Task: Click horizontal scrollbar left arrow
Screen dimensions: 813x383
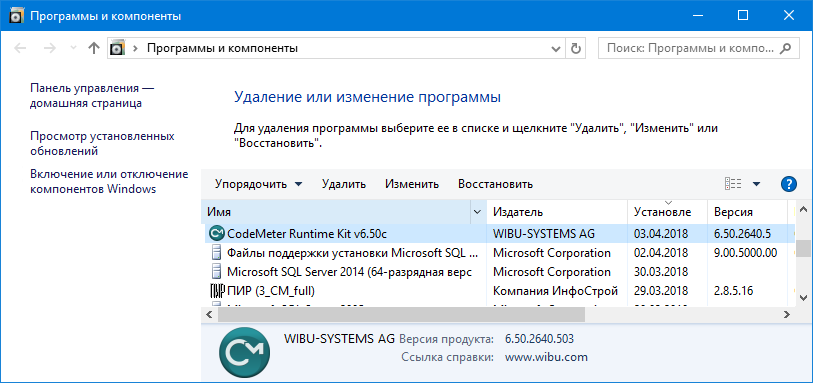Action: pyautogui.click(x=209, y=314)
